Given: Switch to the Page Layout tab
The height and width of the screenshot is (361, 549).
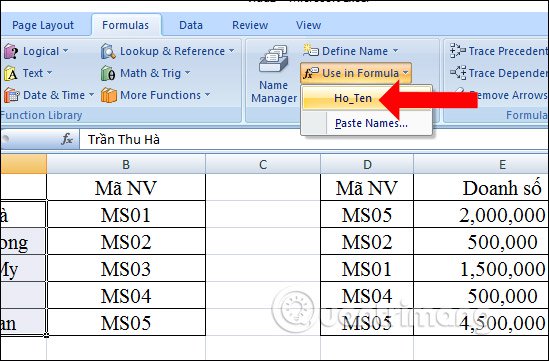Looking at the screenshot, I should point(43,25).
